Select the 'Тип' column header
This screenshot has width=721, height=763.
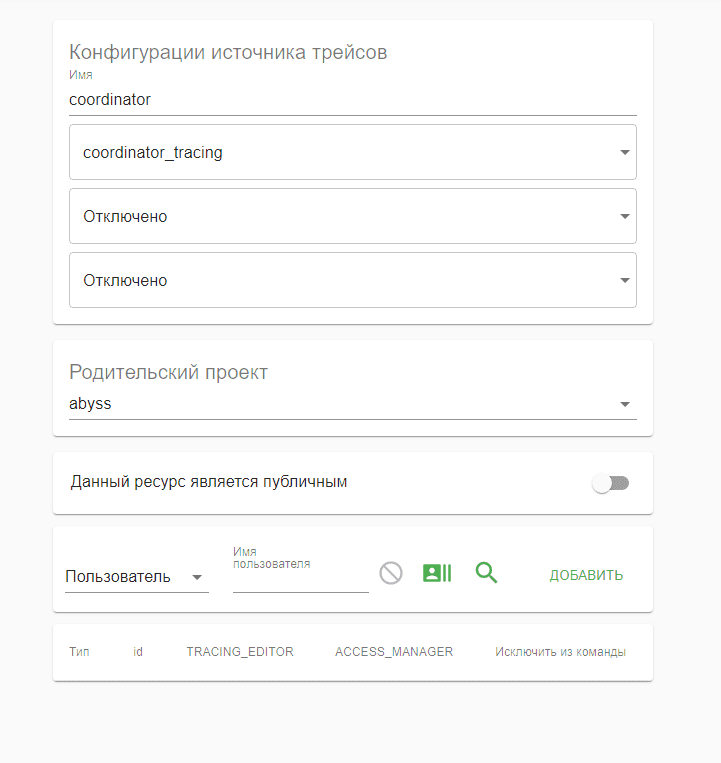(79, 652)
